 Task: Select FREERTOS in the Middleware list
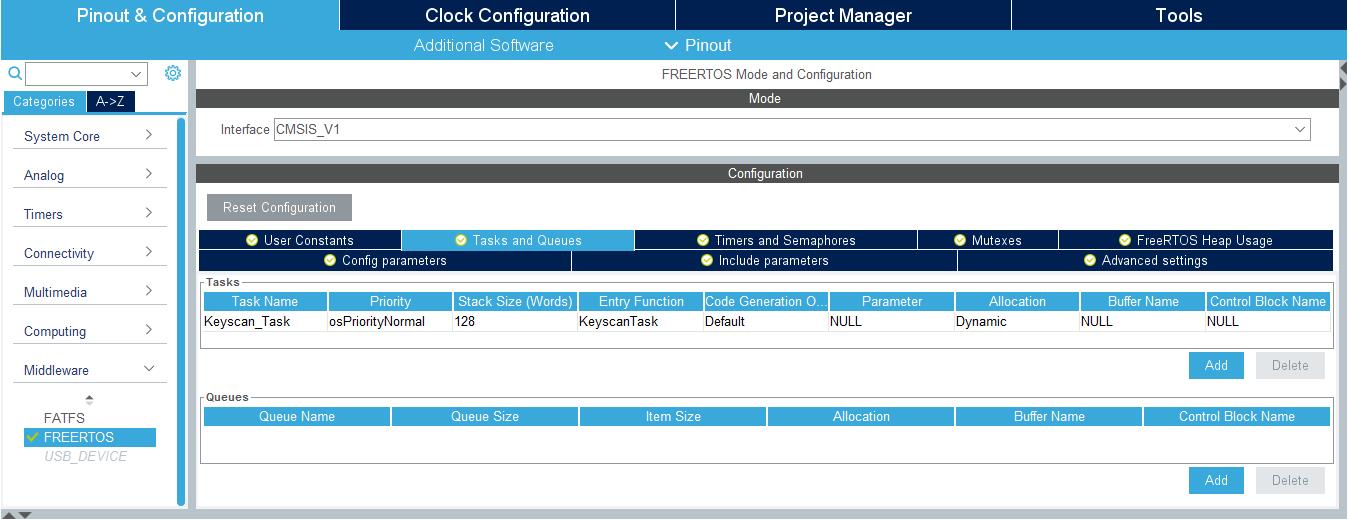[x=90, y=437]
